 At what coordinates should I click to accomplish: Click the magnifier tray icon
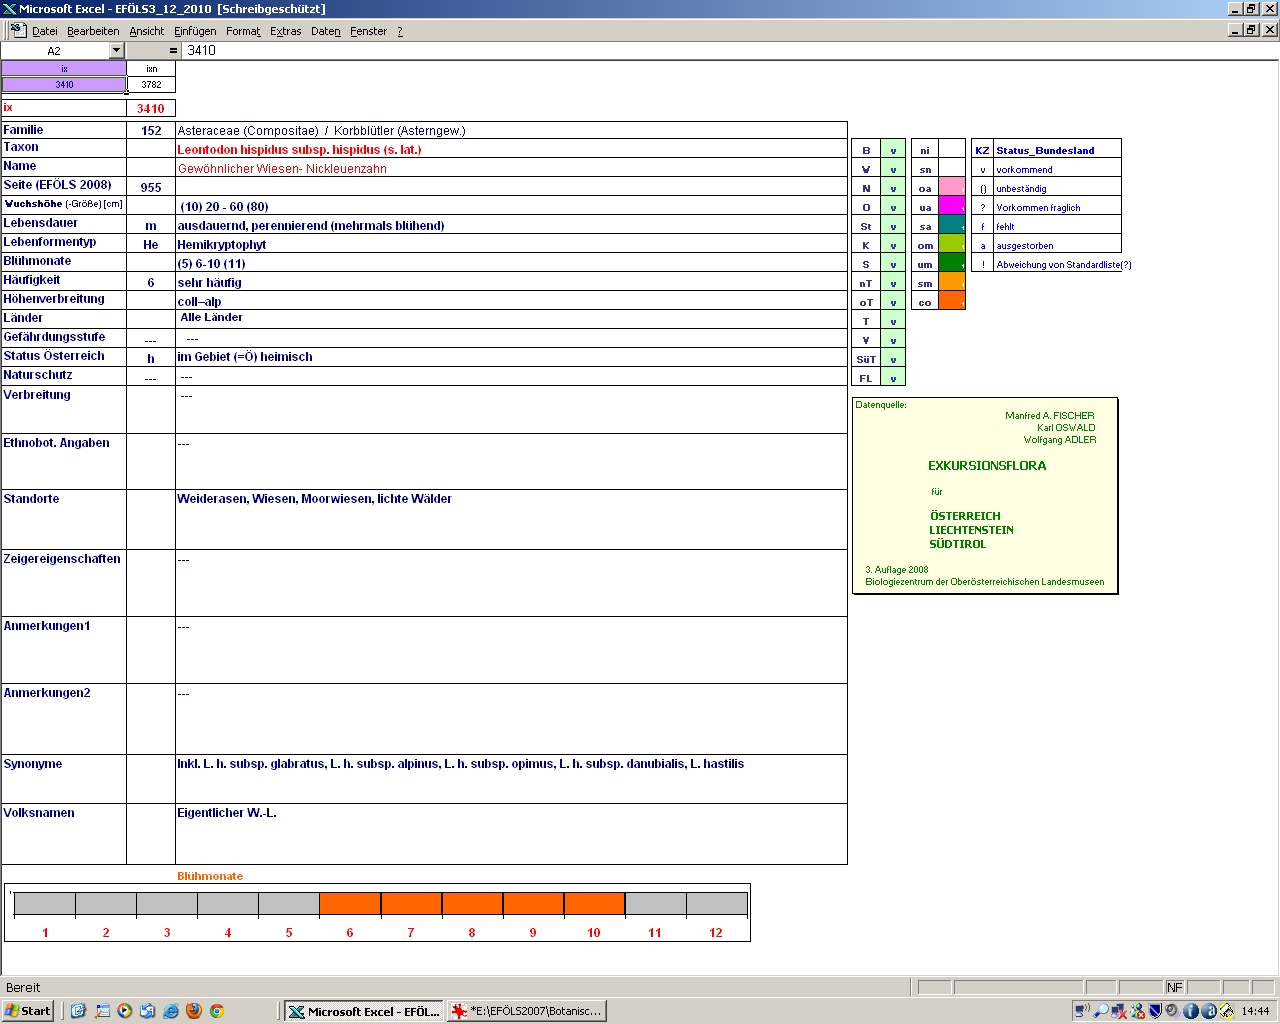pos(1101,1011)
